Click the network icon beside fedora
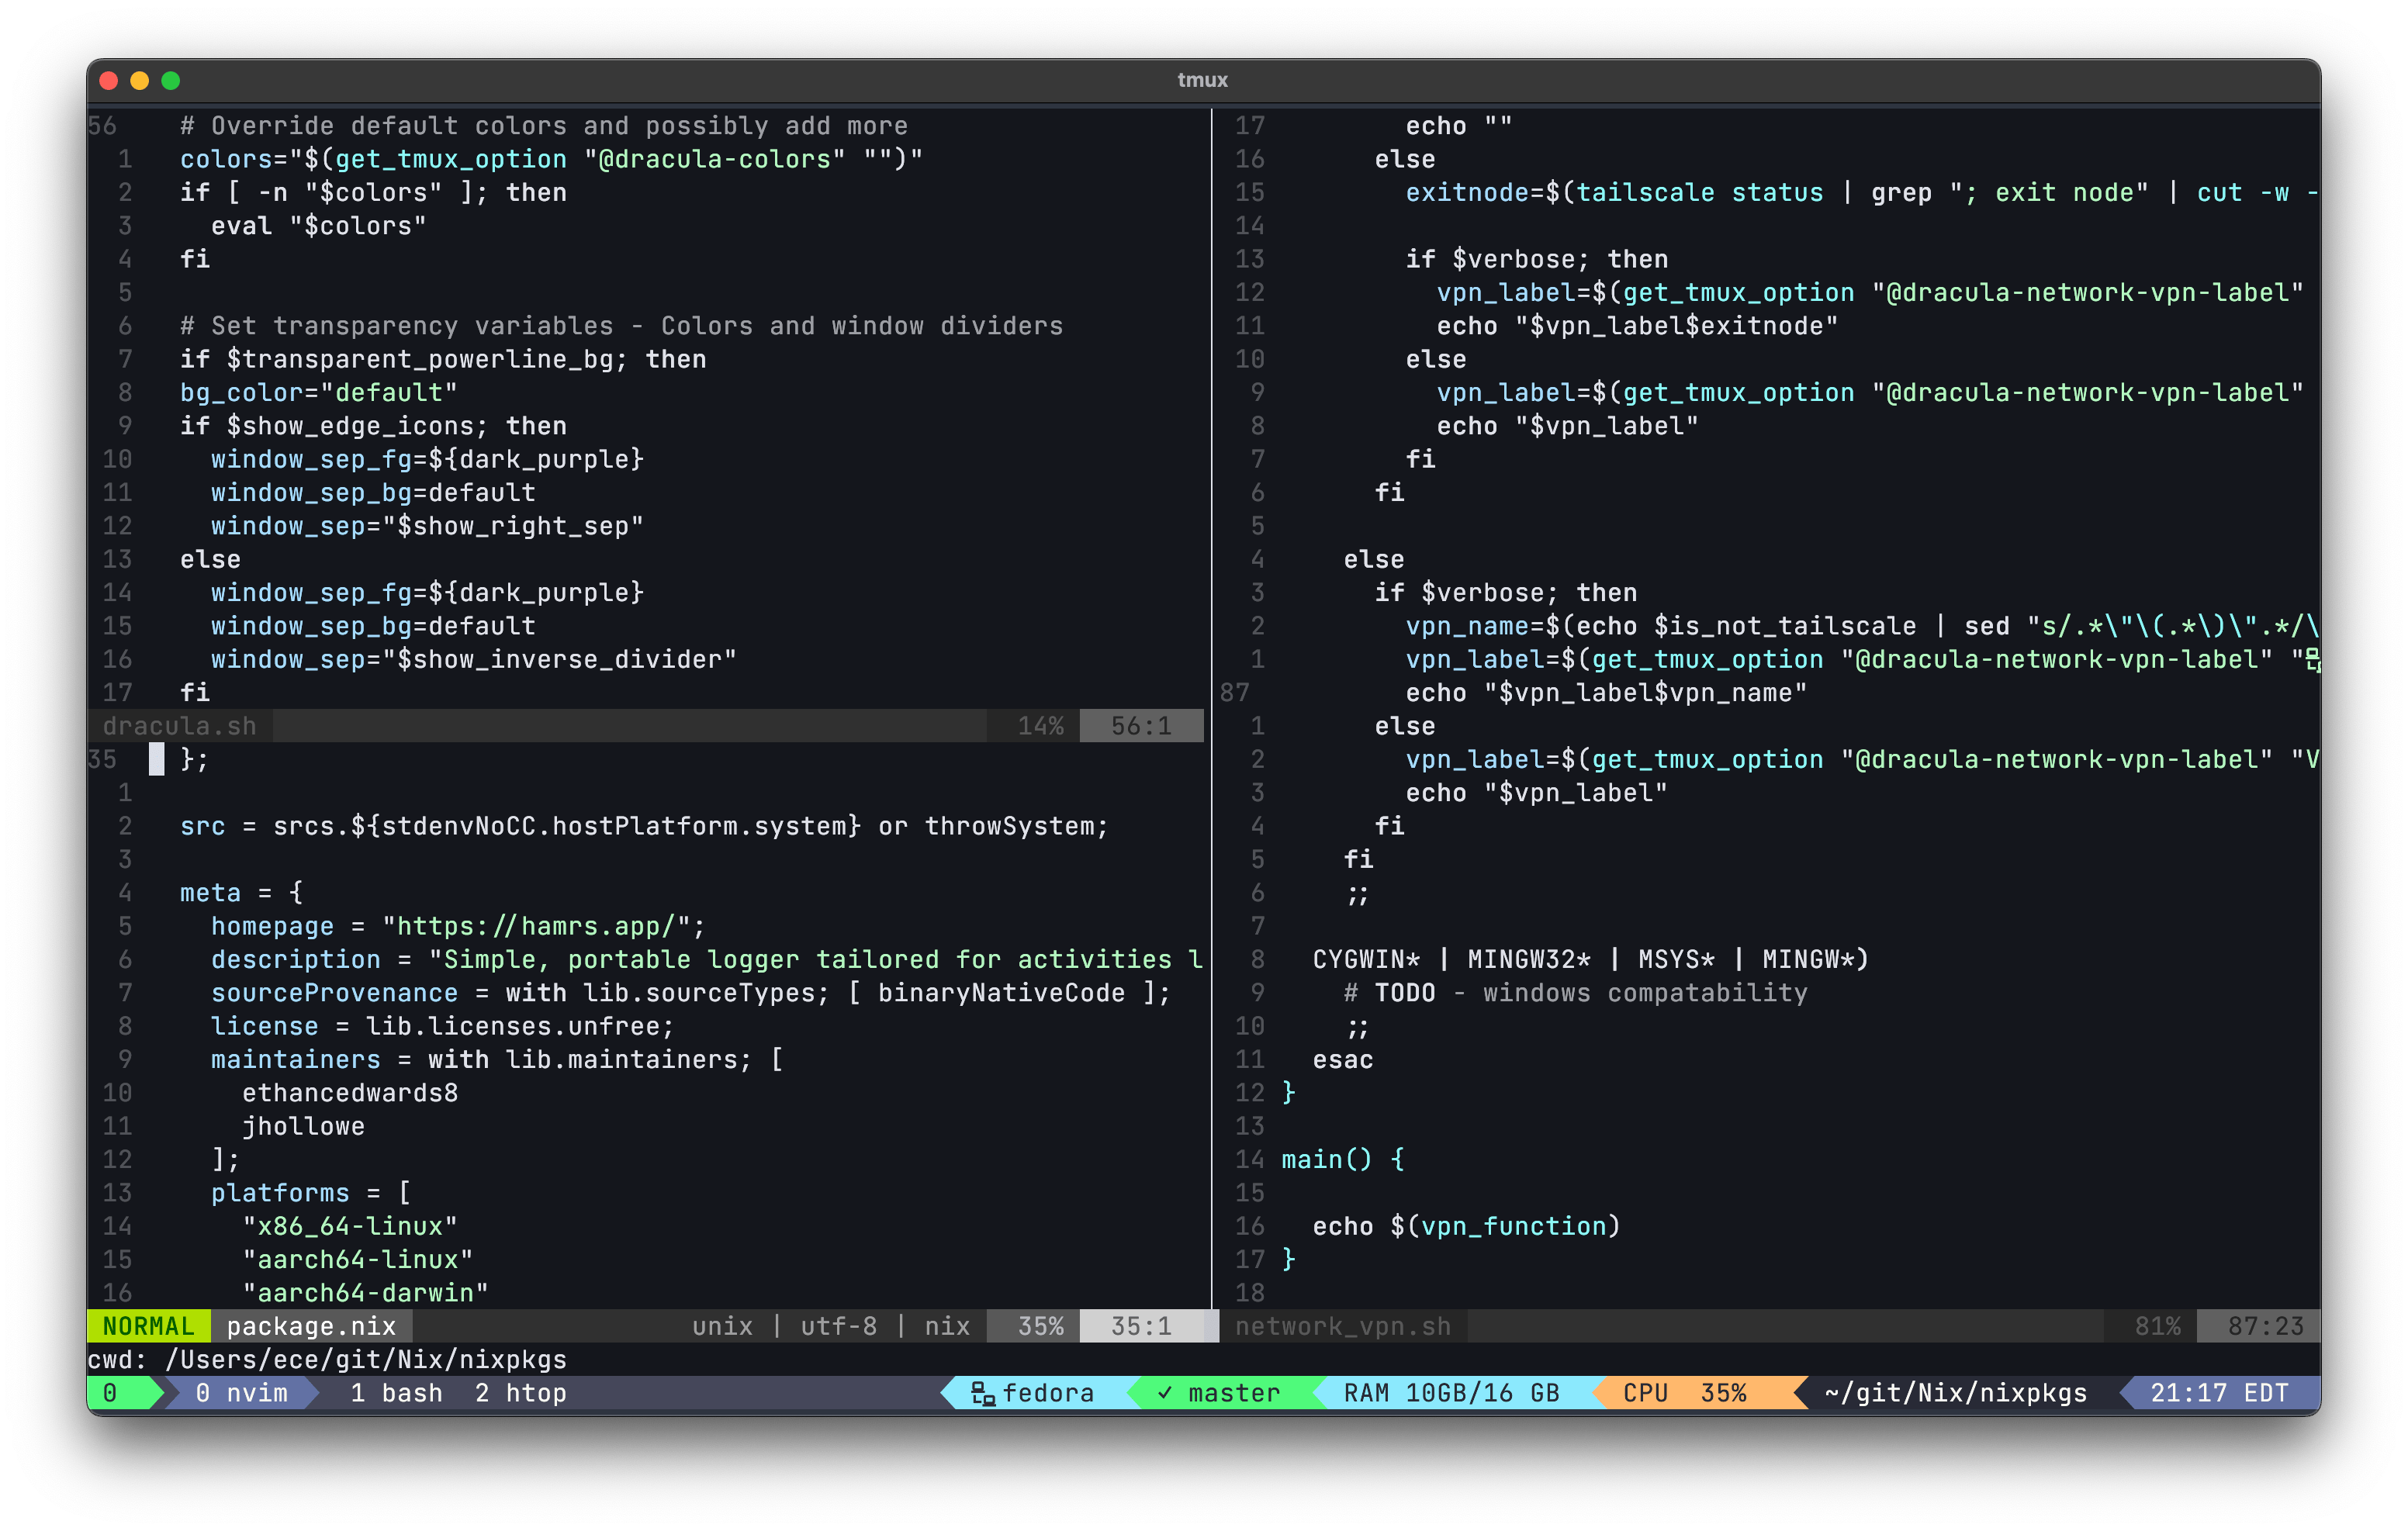Viewport: 2408px width, 1531px height. click(x=982, y=1393)
